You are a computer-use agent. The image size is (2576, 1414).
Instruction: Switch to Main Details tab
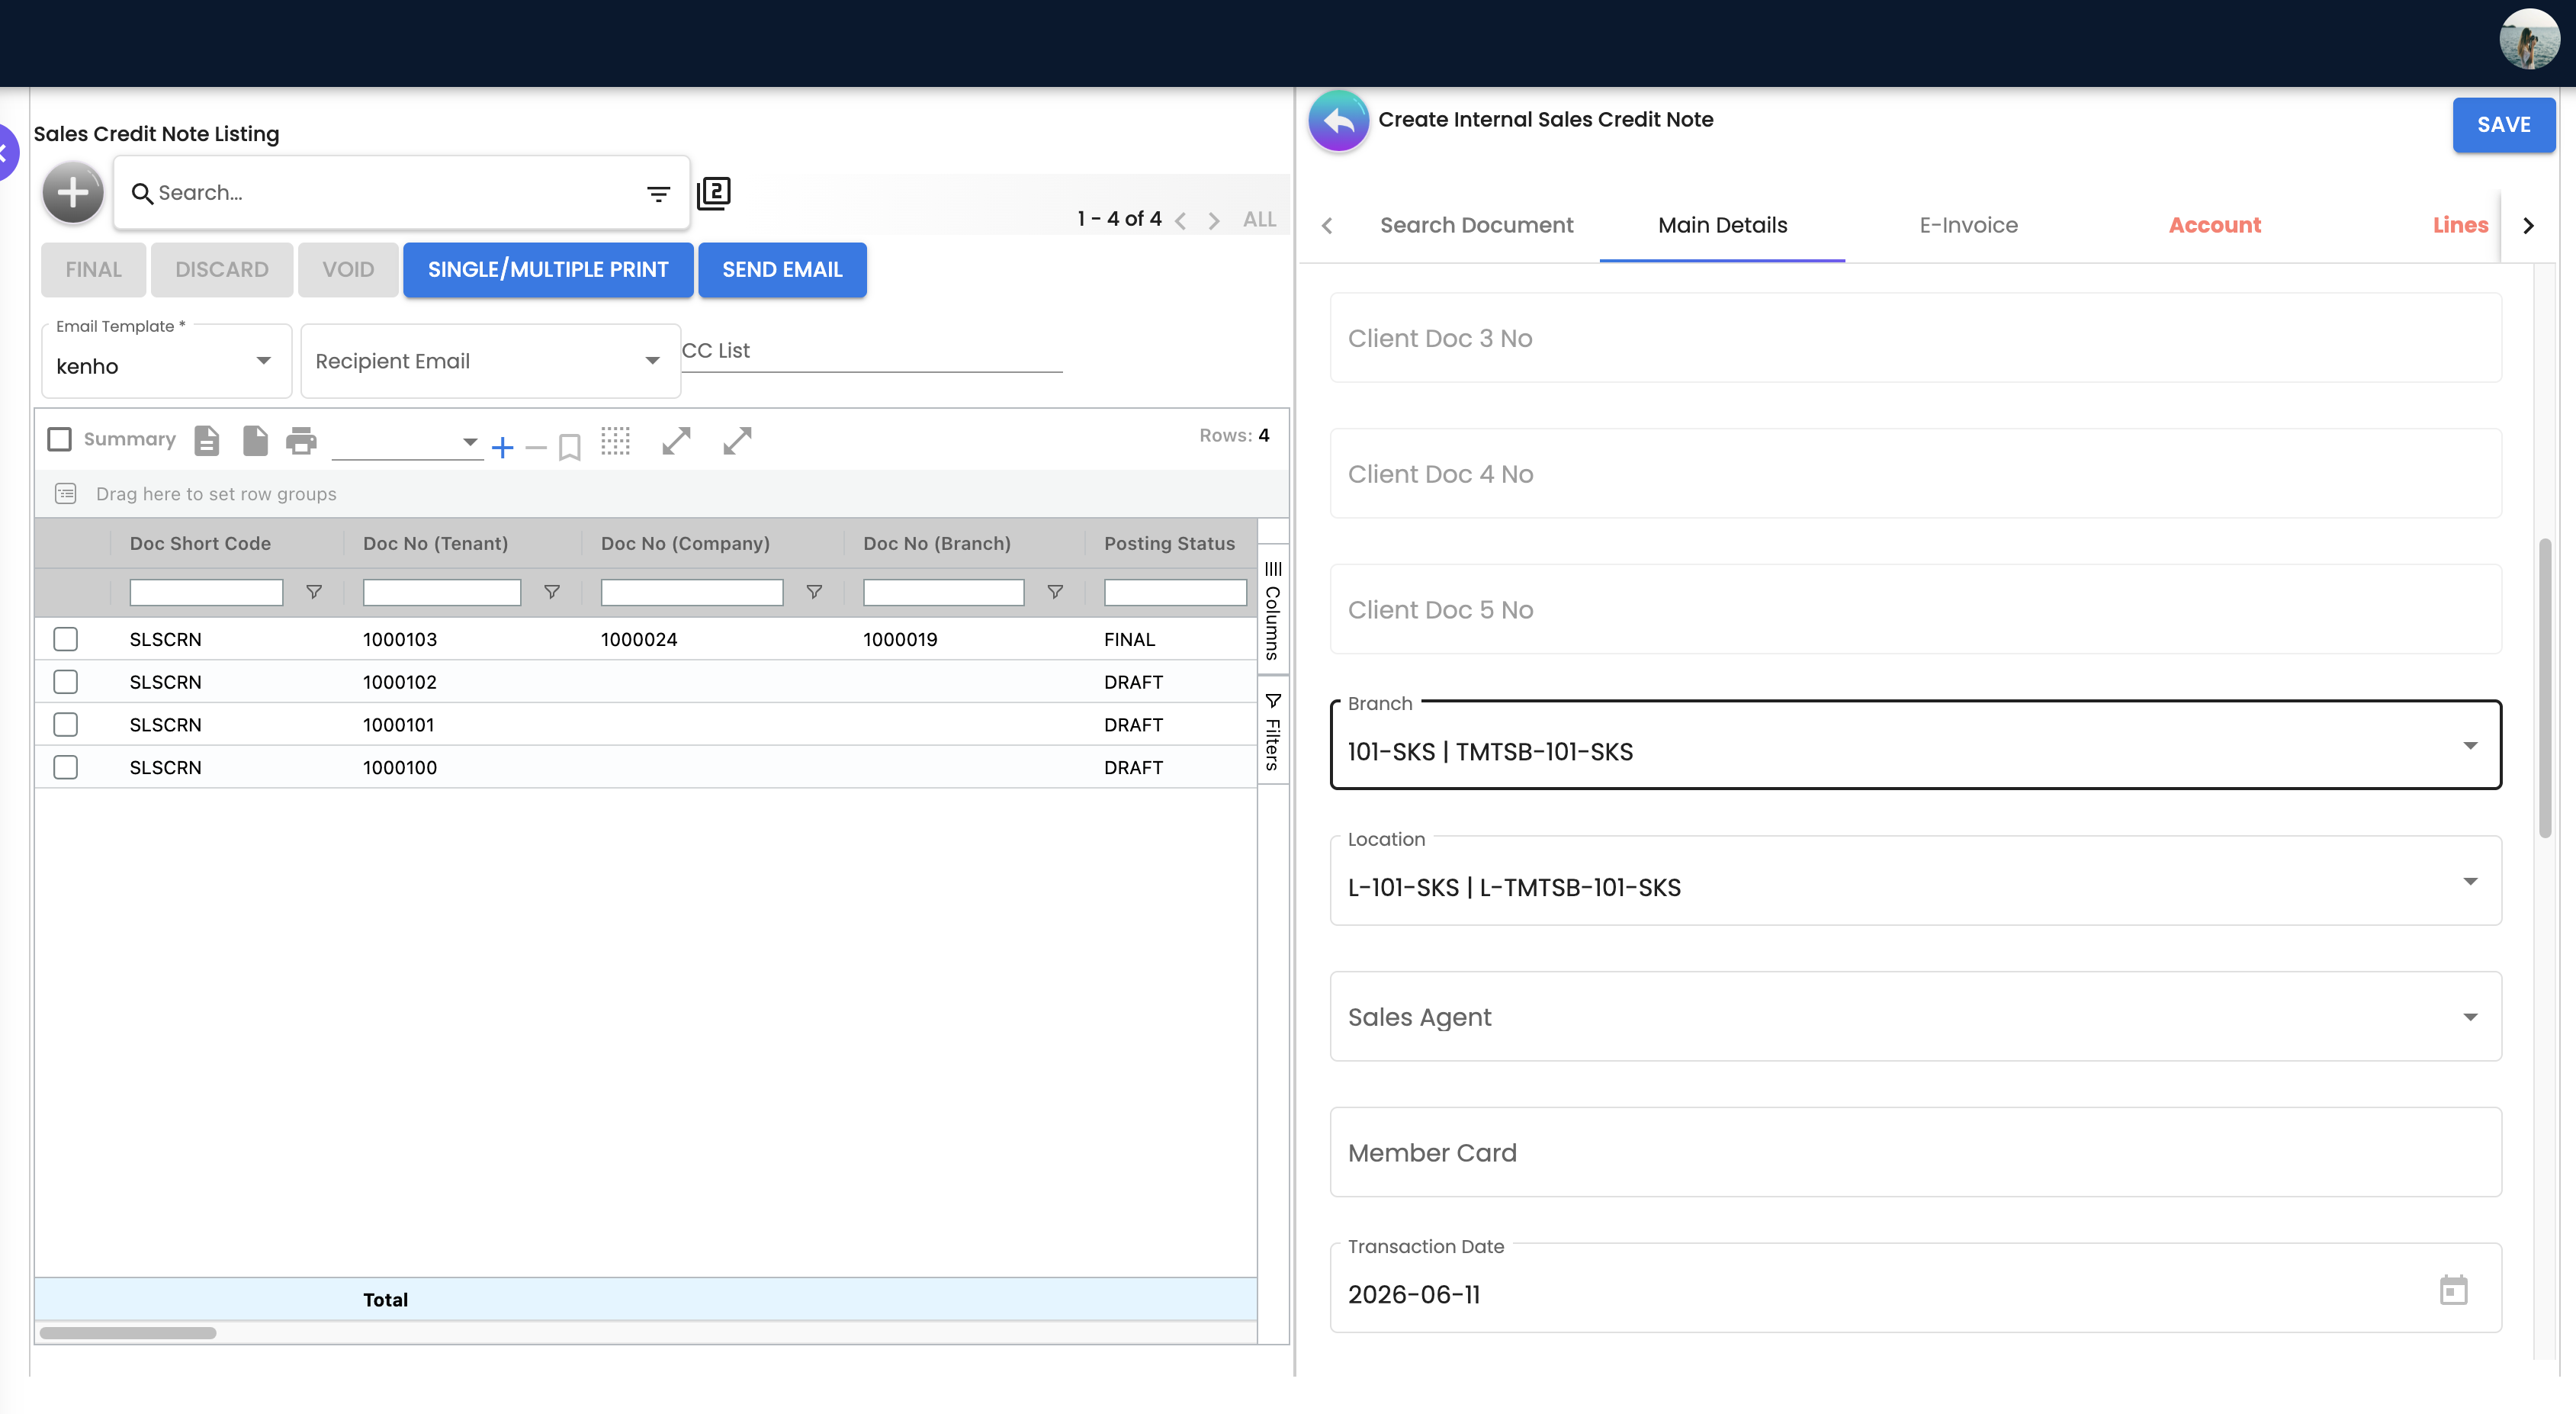click(x=1723, y=225)
